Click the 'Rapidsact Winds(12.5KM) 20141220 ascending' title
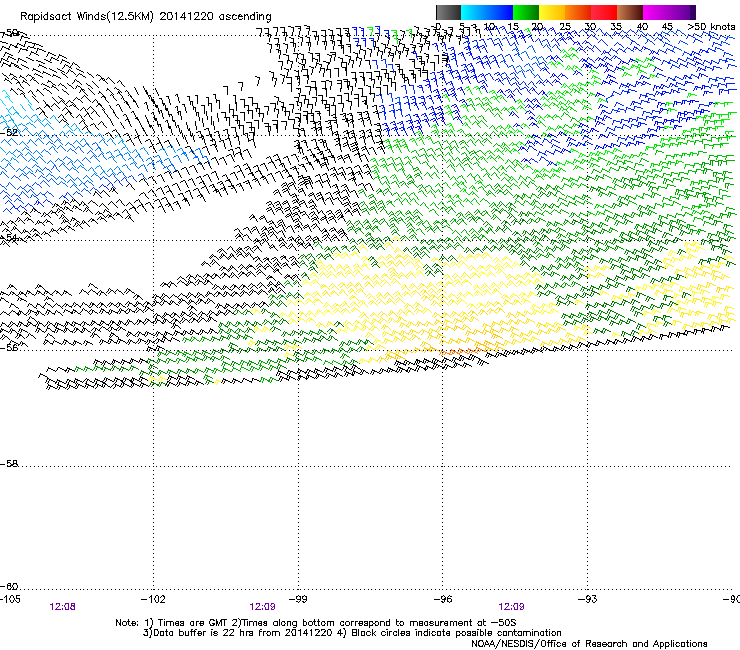 pyautogui.click(x=146, y=17)
